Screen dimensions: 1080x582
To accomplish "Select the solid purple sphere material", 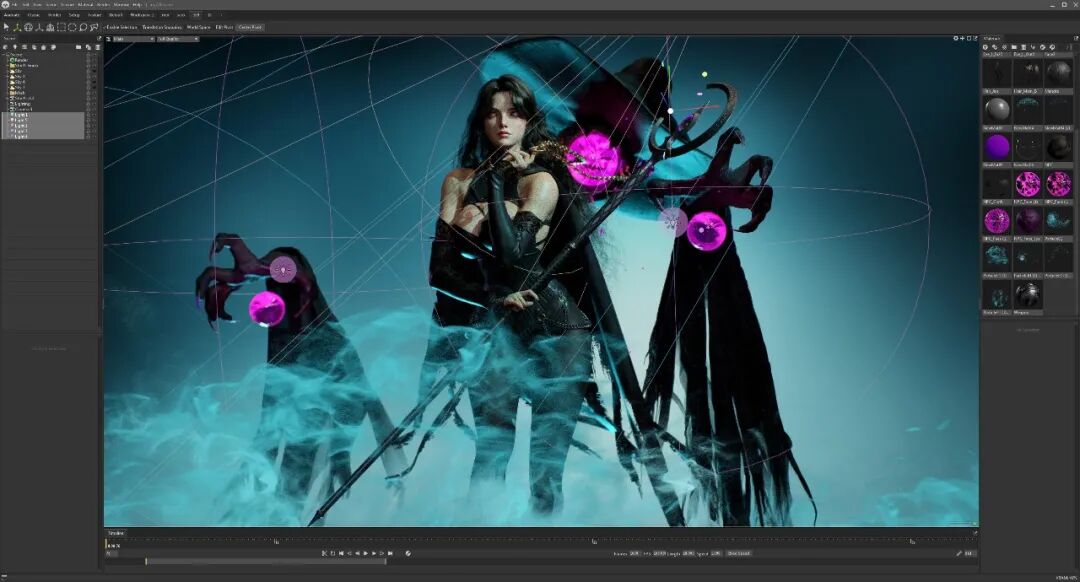I will pyautogui.click(x=997, y=147).
